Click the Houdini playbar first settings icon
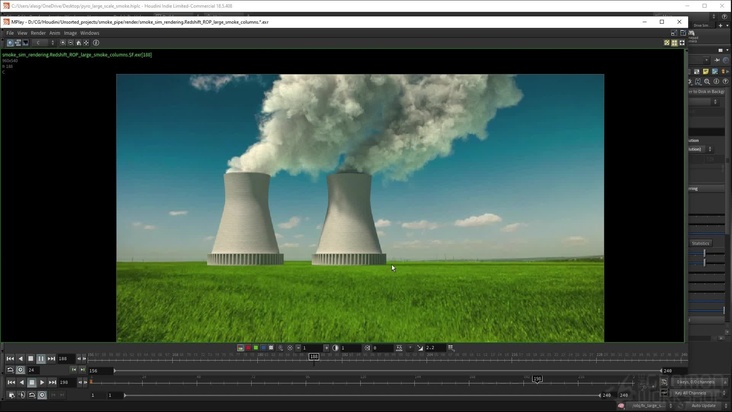This screenshot has width=732, height=412. 11,395
